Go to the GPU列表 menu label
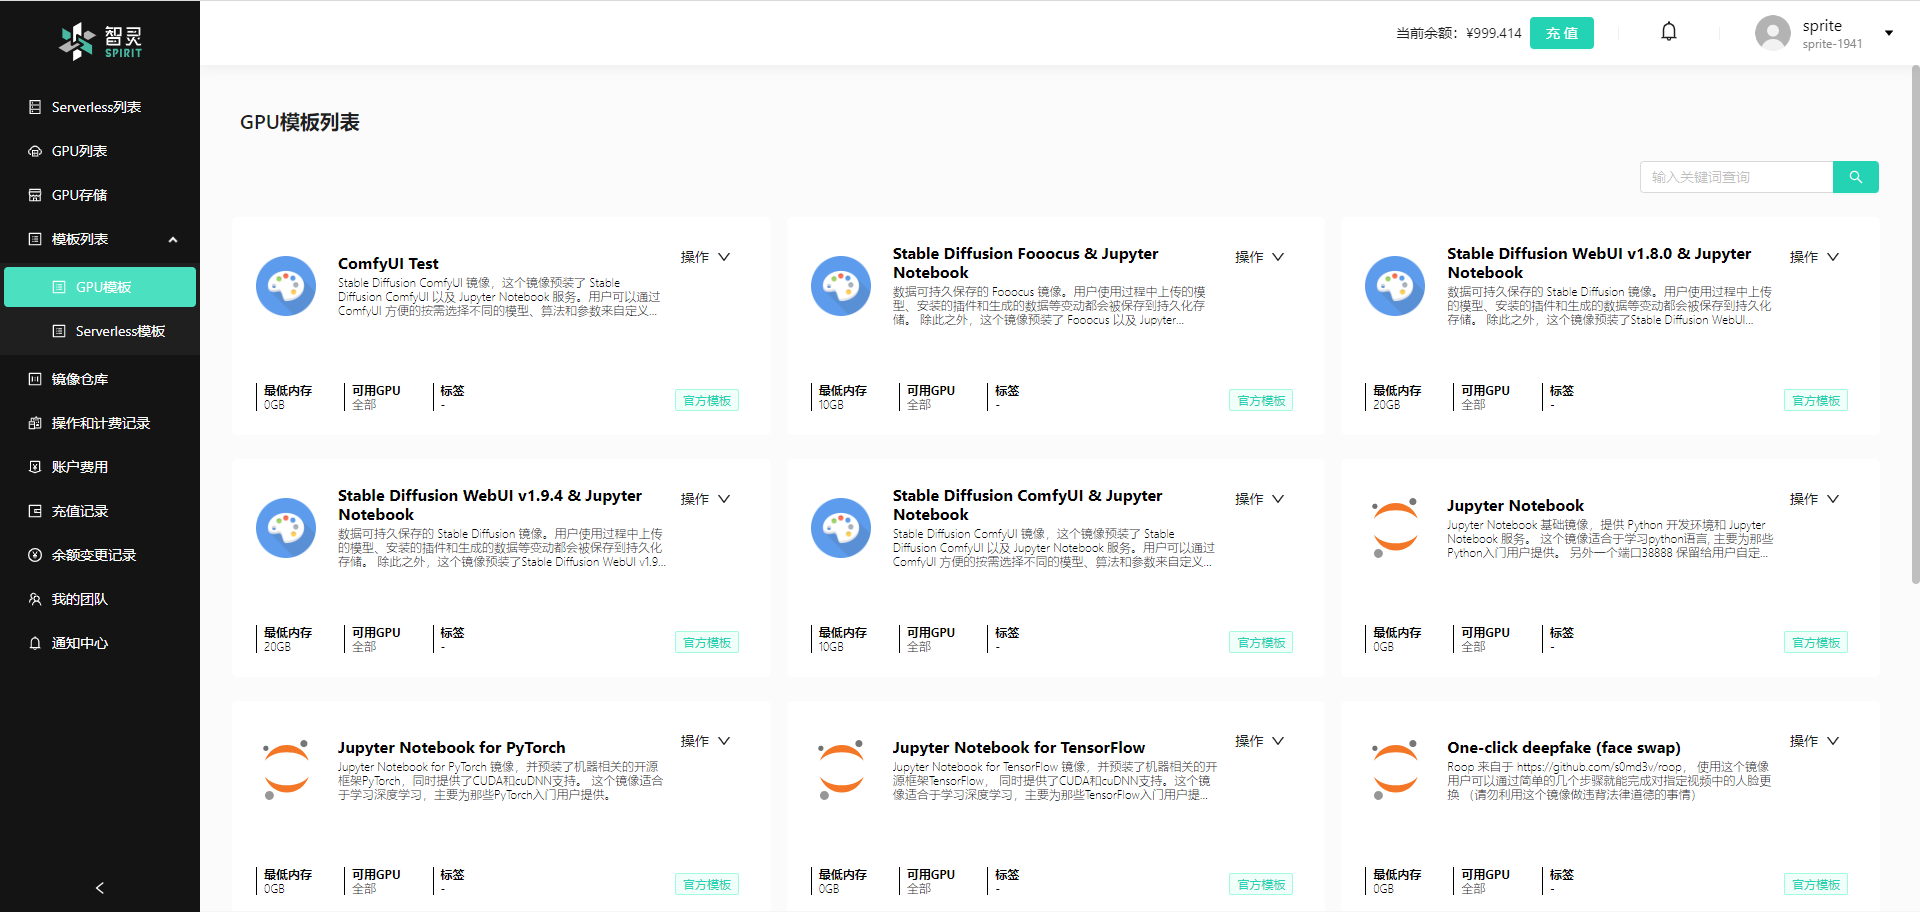Screen dimensions: 1920x912 79,151
